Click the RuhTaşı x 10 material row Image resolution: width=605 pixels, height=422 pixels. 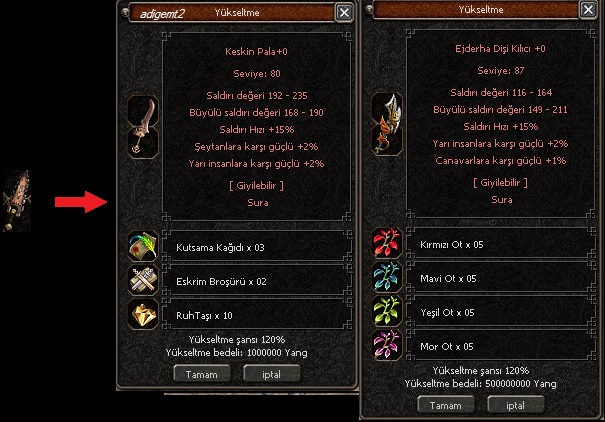click(257, 315)
